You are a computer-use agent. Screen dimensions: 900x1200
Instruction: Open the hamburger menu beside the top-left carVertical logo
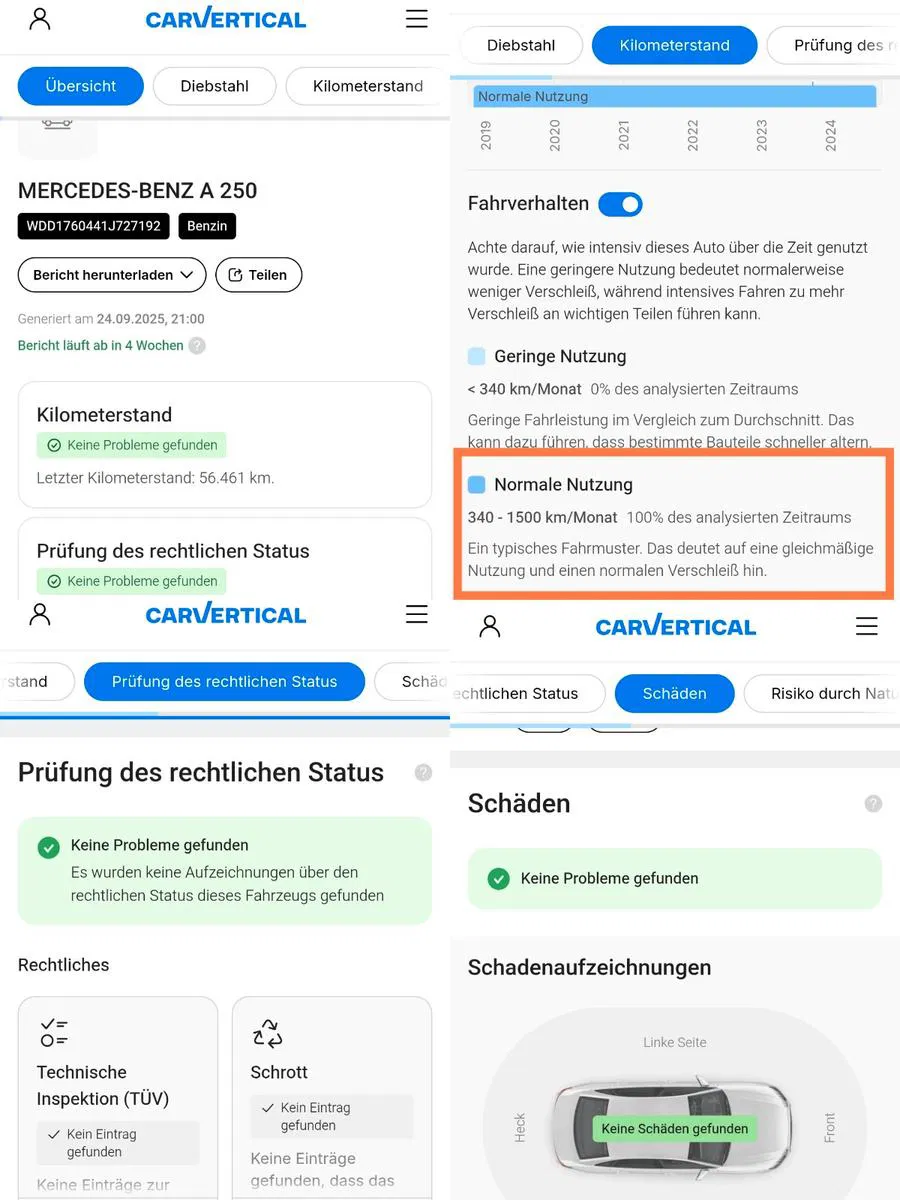pos(417,19)
